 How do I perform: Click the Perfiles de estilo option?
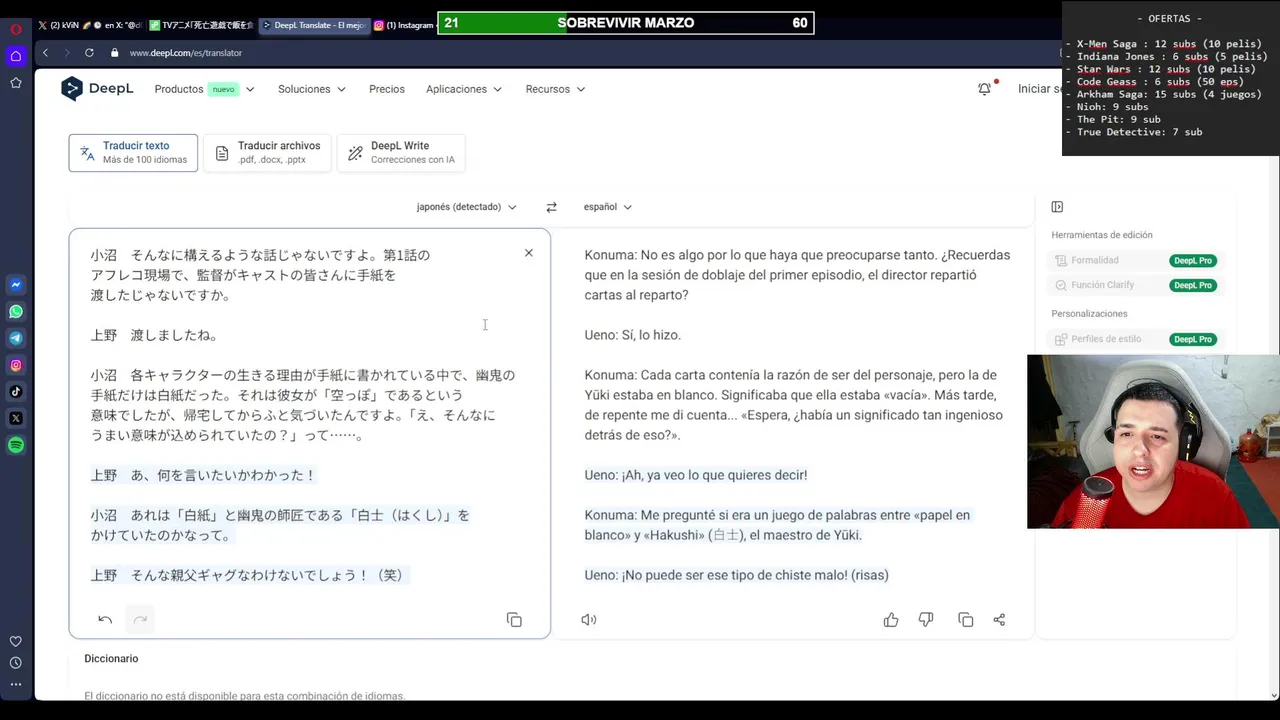1098,339
